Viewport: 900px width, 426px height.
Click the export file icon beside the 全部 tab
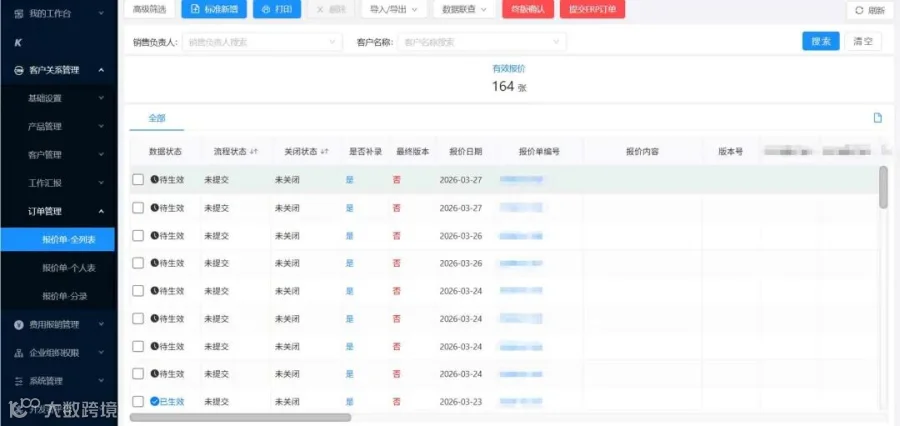pos(878,118)
